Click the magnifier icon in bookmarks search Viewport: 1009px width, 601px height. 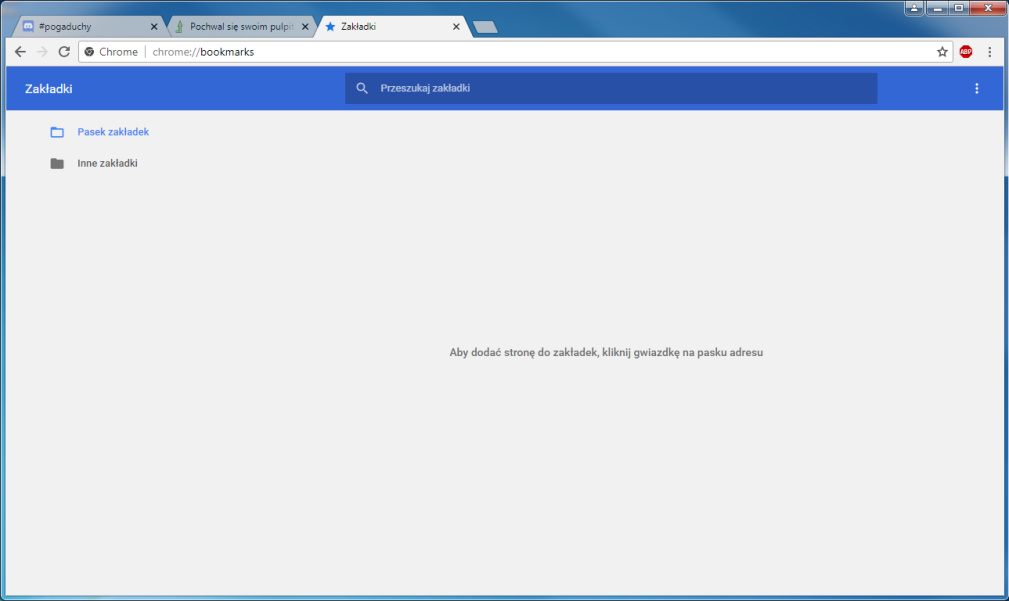(362, 89)
